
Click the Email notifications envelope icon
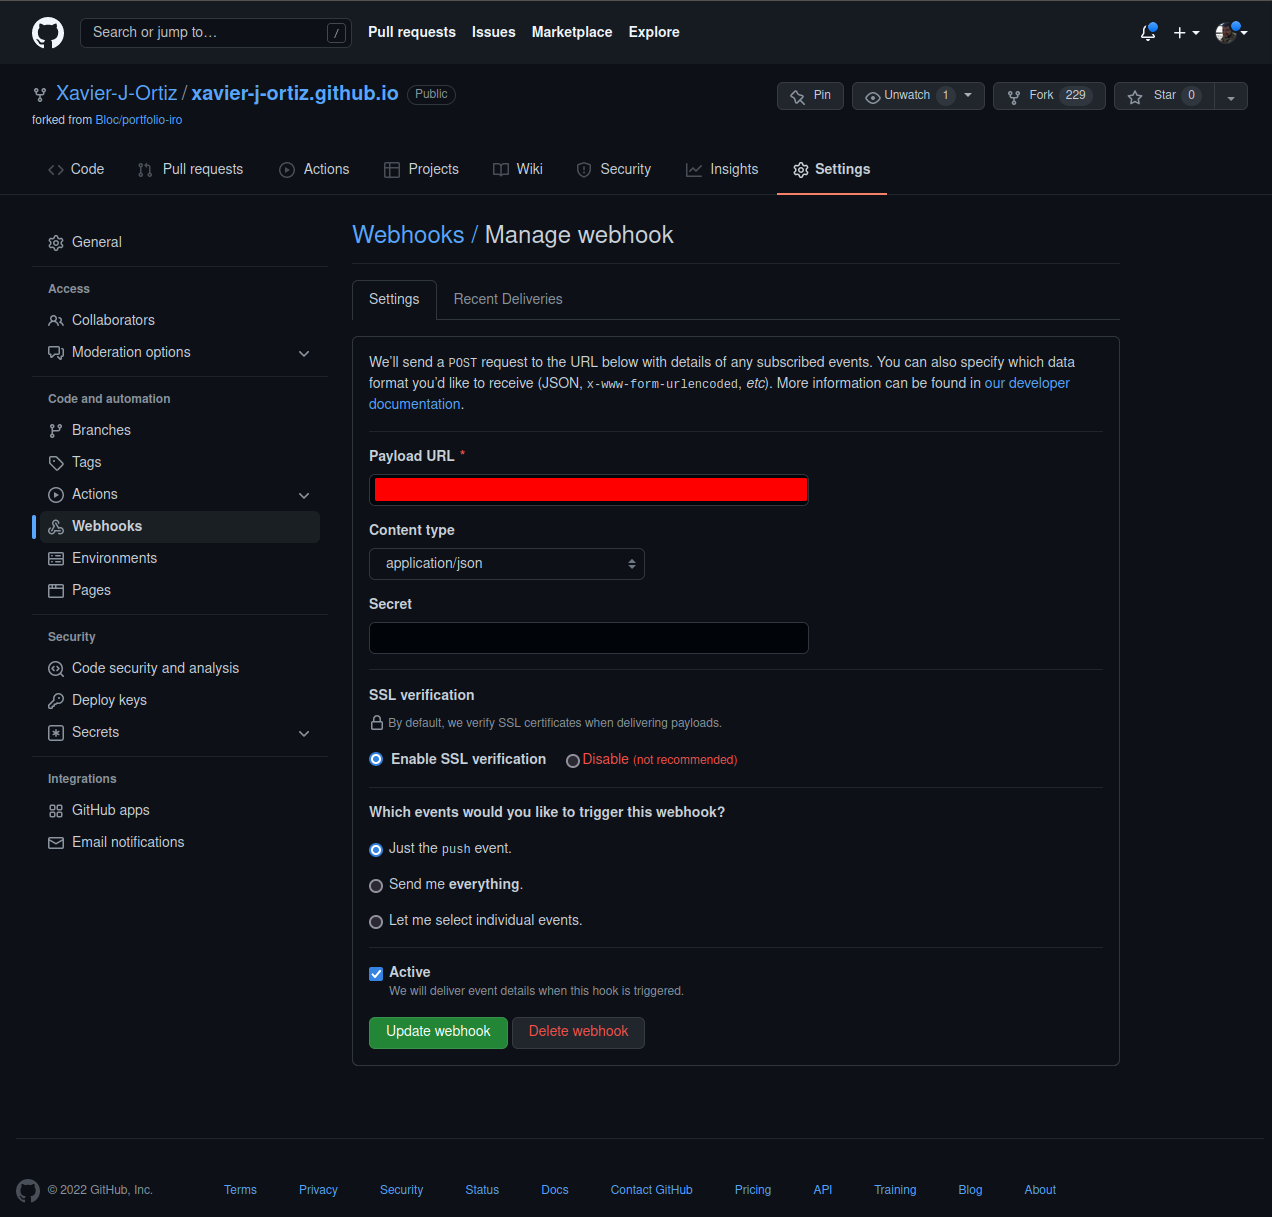55,842
